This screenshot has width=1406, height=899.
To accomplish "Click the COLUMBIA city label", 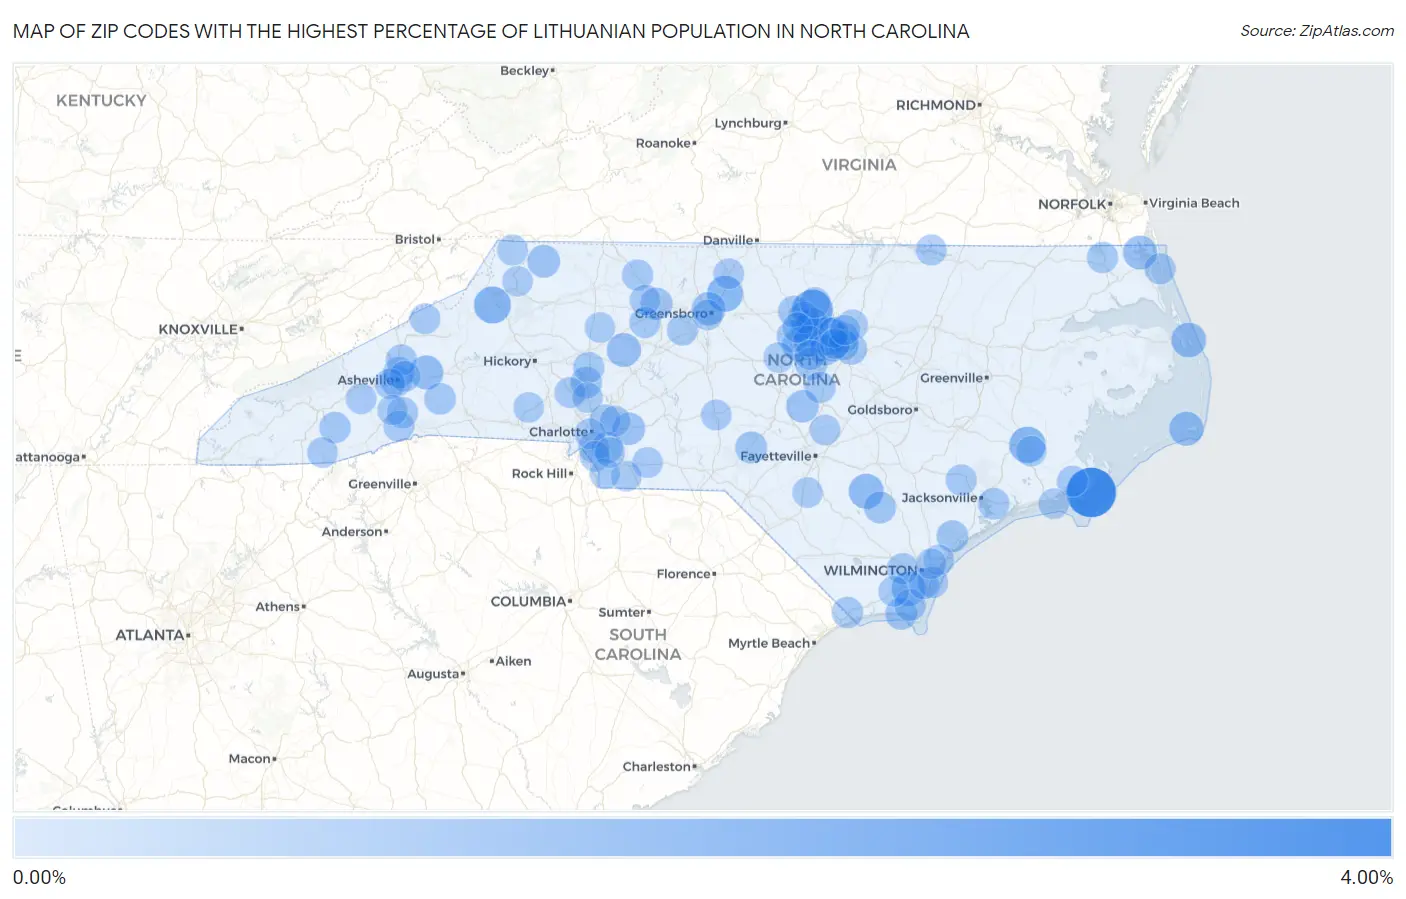I will 528,602.
